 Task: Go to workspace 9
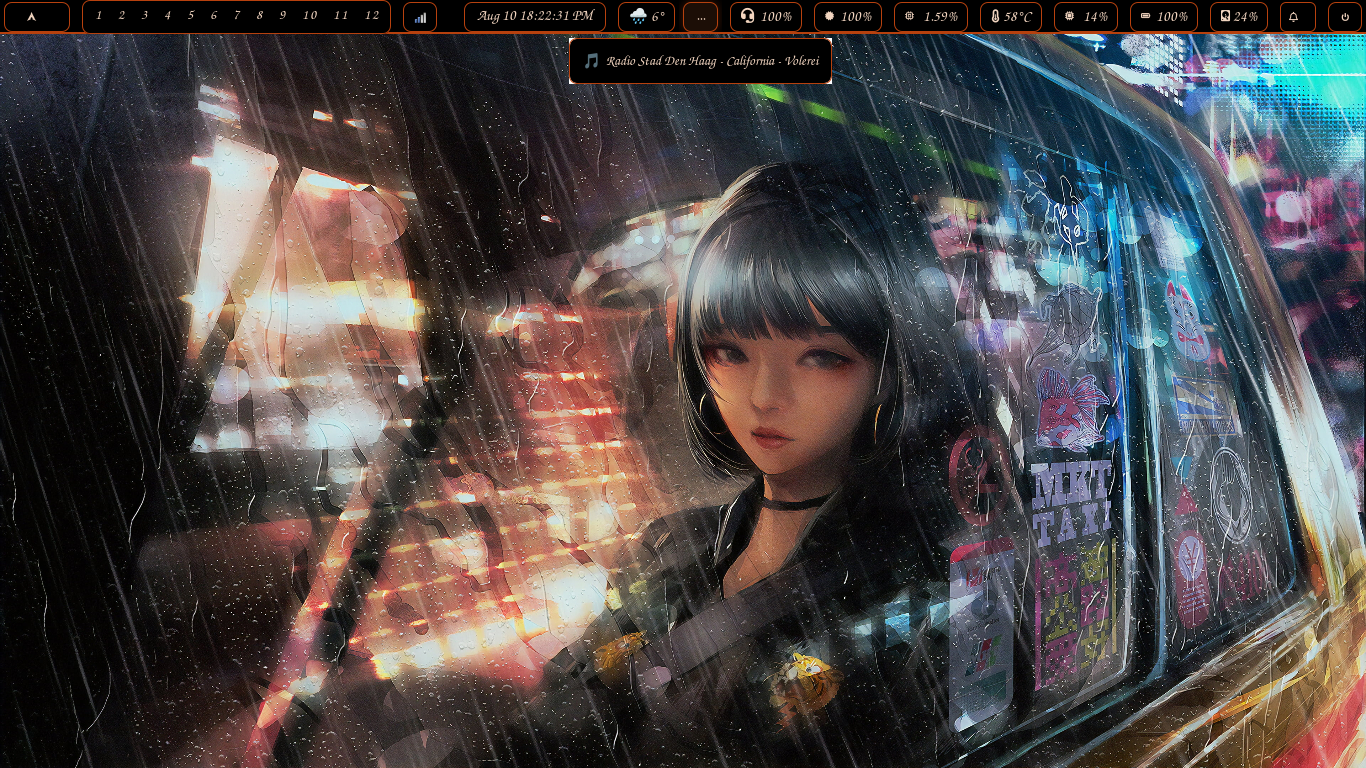[x=283, y=16]
